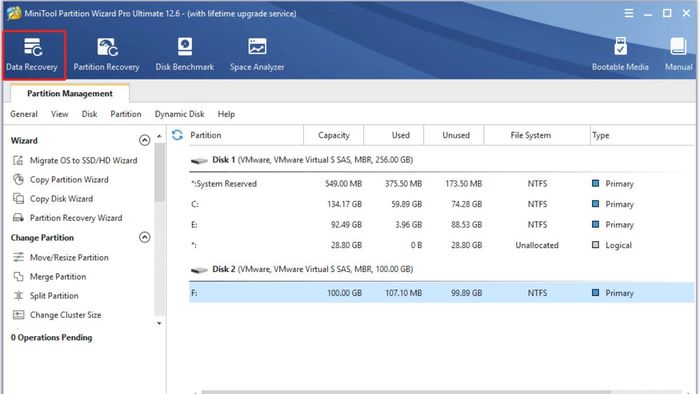Click the 107.10 MB used value
Viewport: 700px width, 394px height.
coord(403,293)
